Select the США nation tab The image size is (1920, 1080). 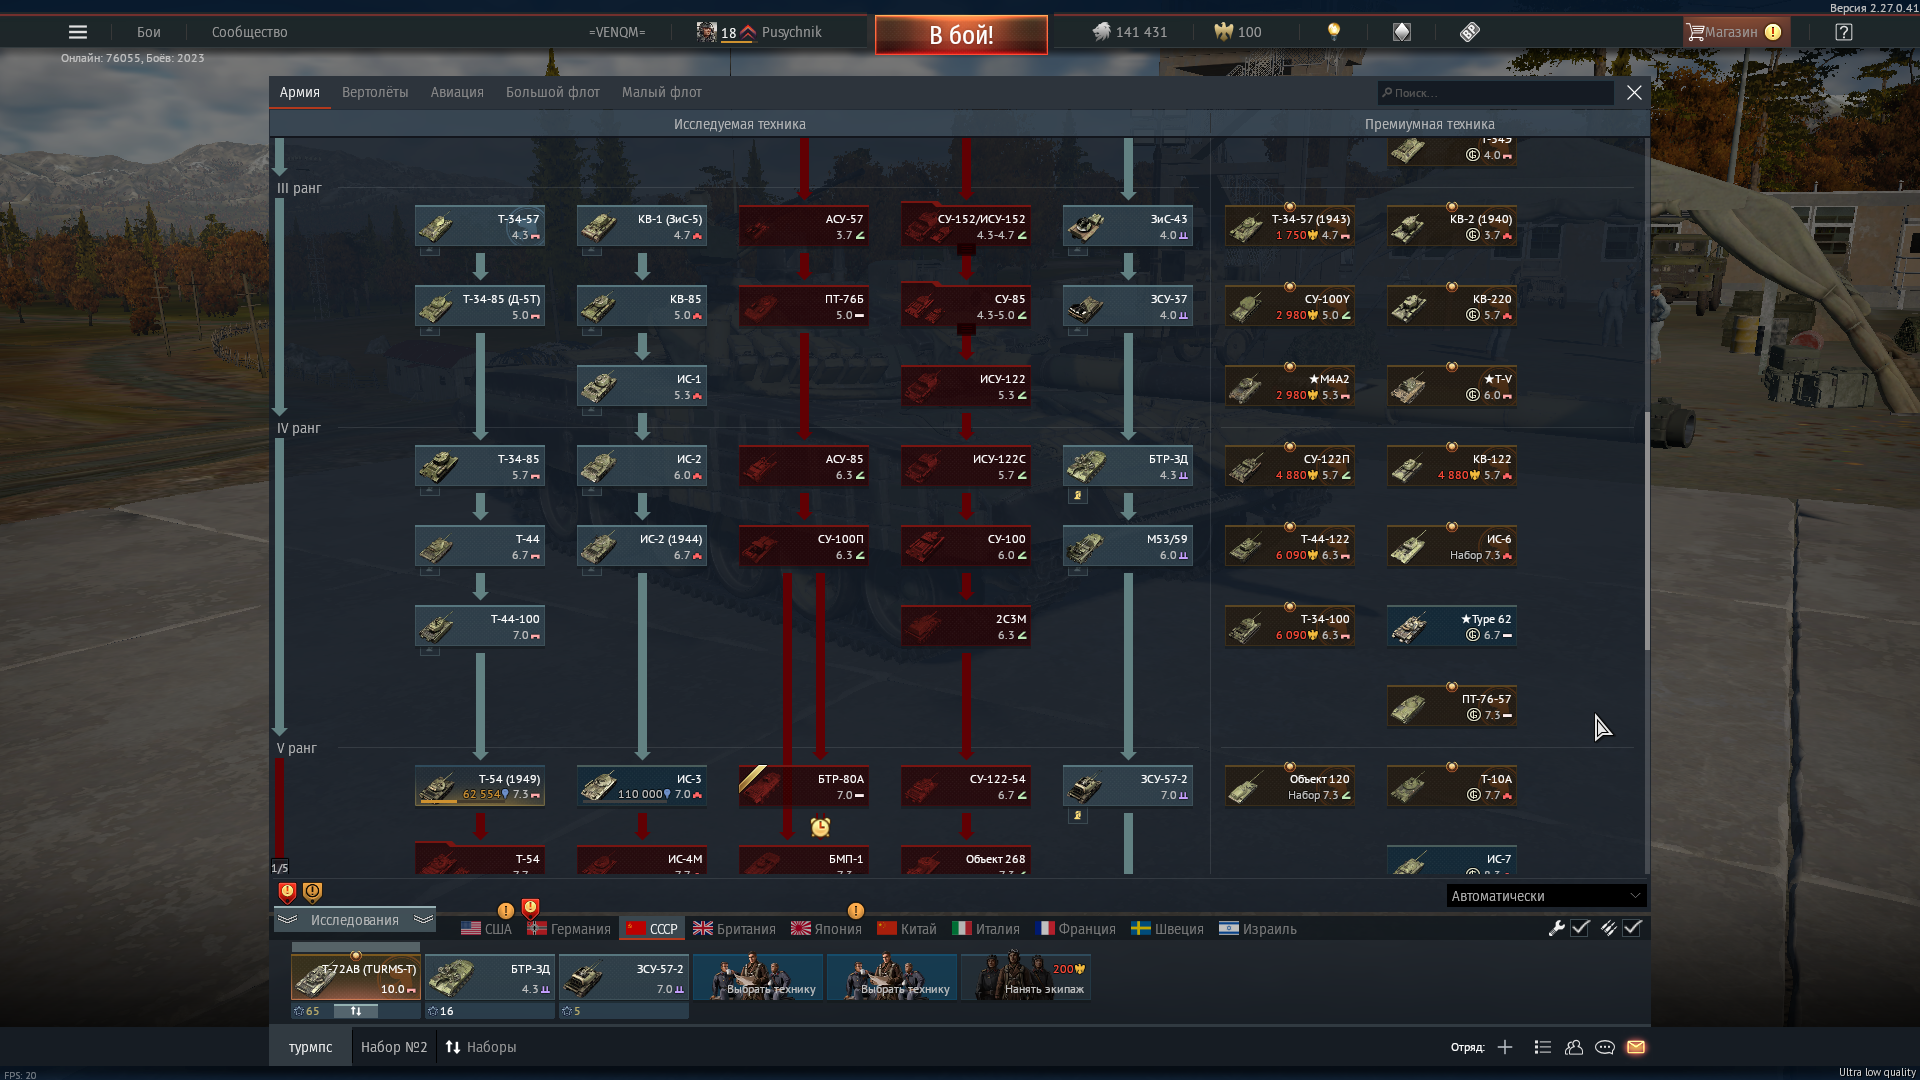tap(486, 929)
